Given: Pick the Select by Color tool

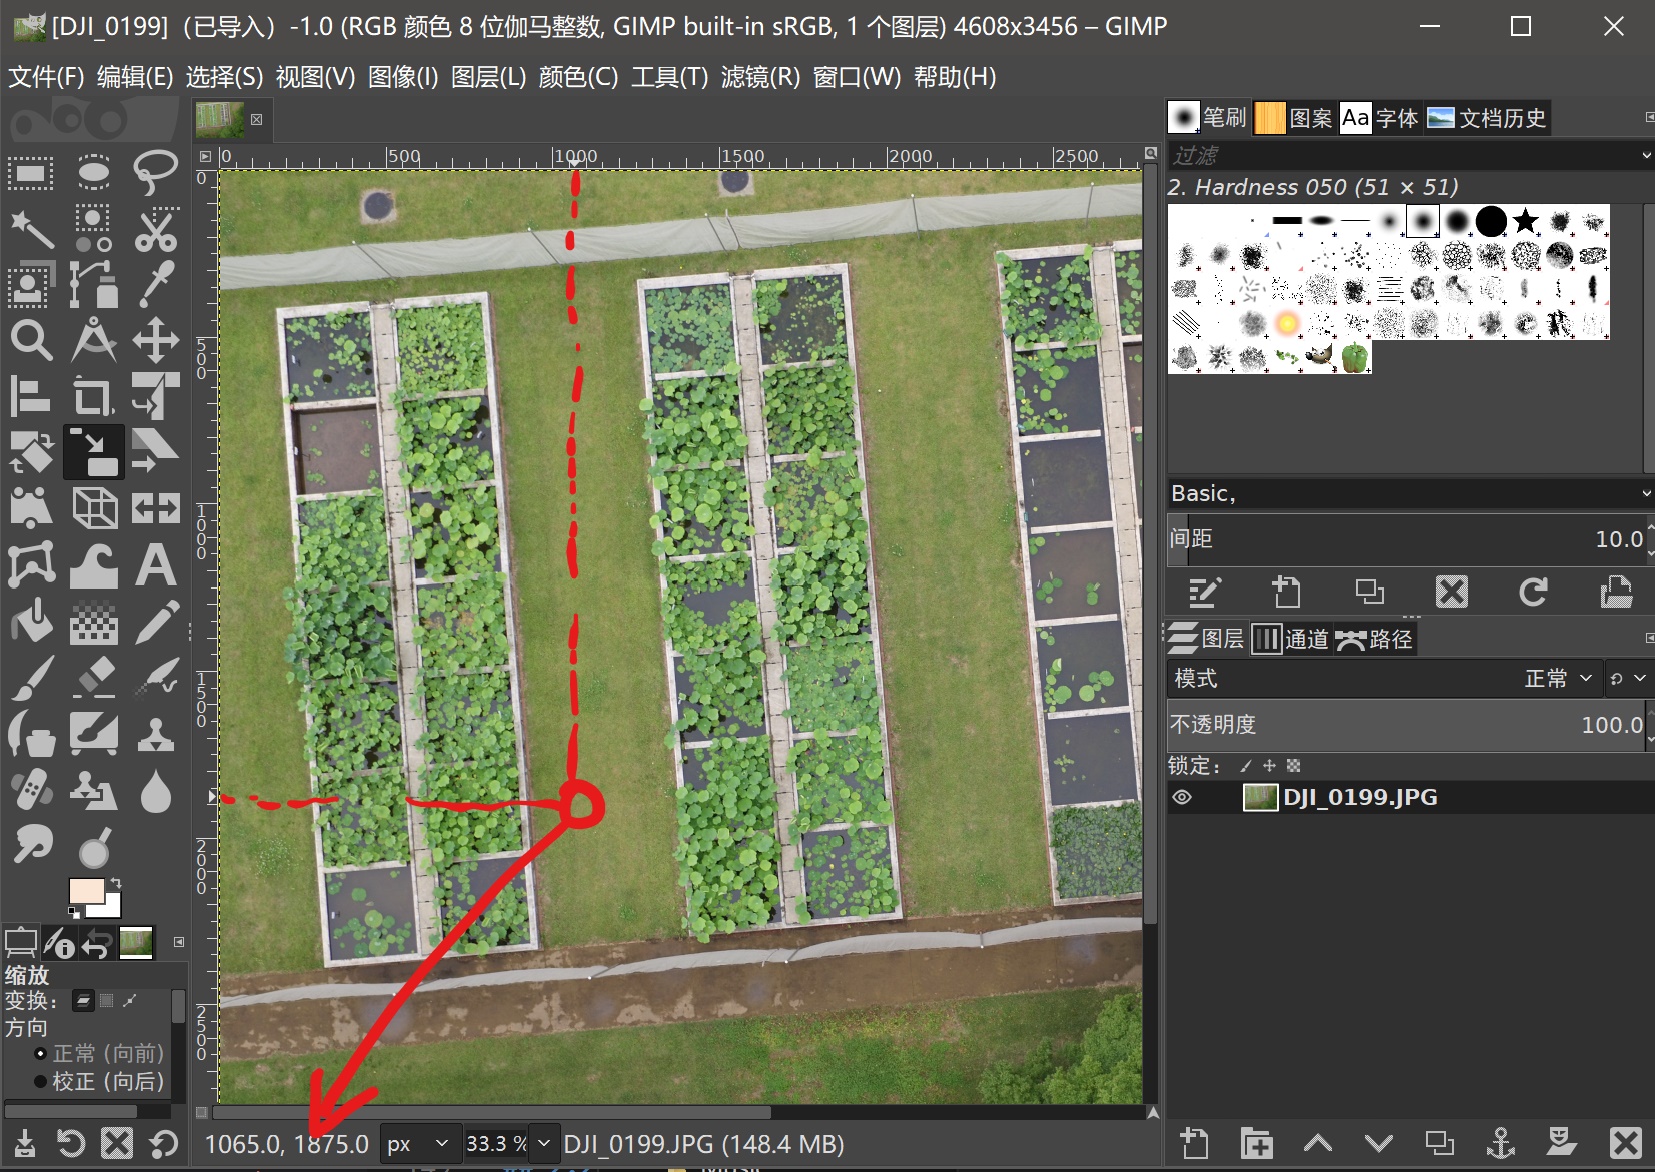Looking at the screenshot, I should click(x=94, y=229).
